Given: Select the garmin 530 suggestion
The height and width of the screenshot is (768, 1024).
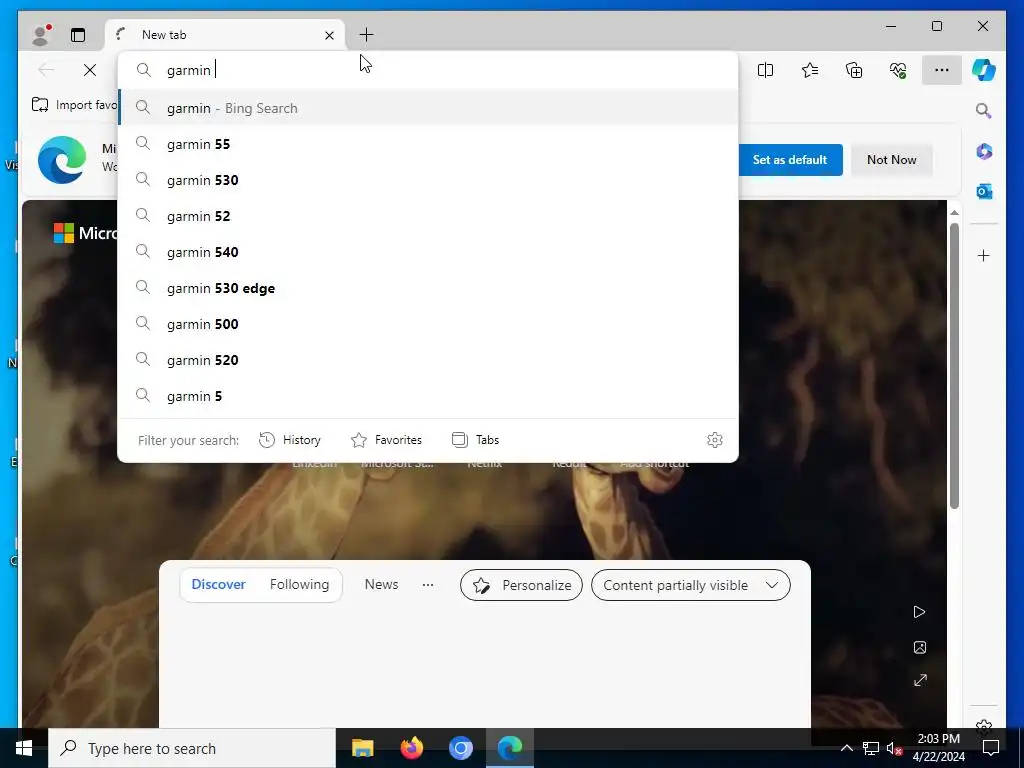Looking at the screenshot, I should point(428,180).
